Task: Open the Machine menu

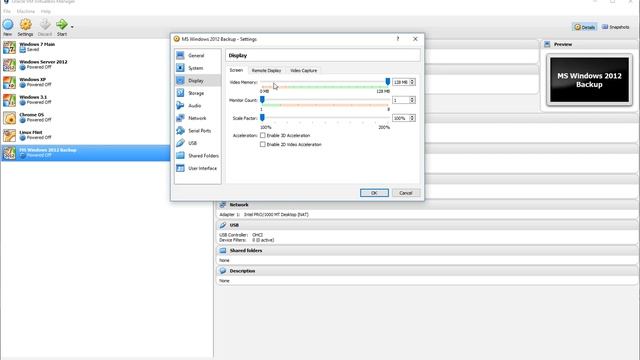Action: [26, 11]
